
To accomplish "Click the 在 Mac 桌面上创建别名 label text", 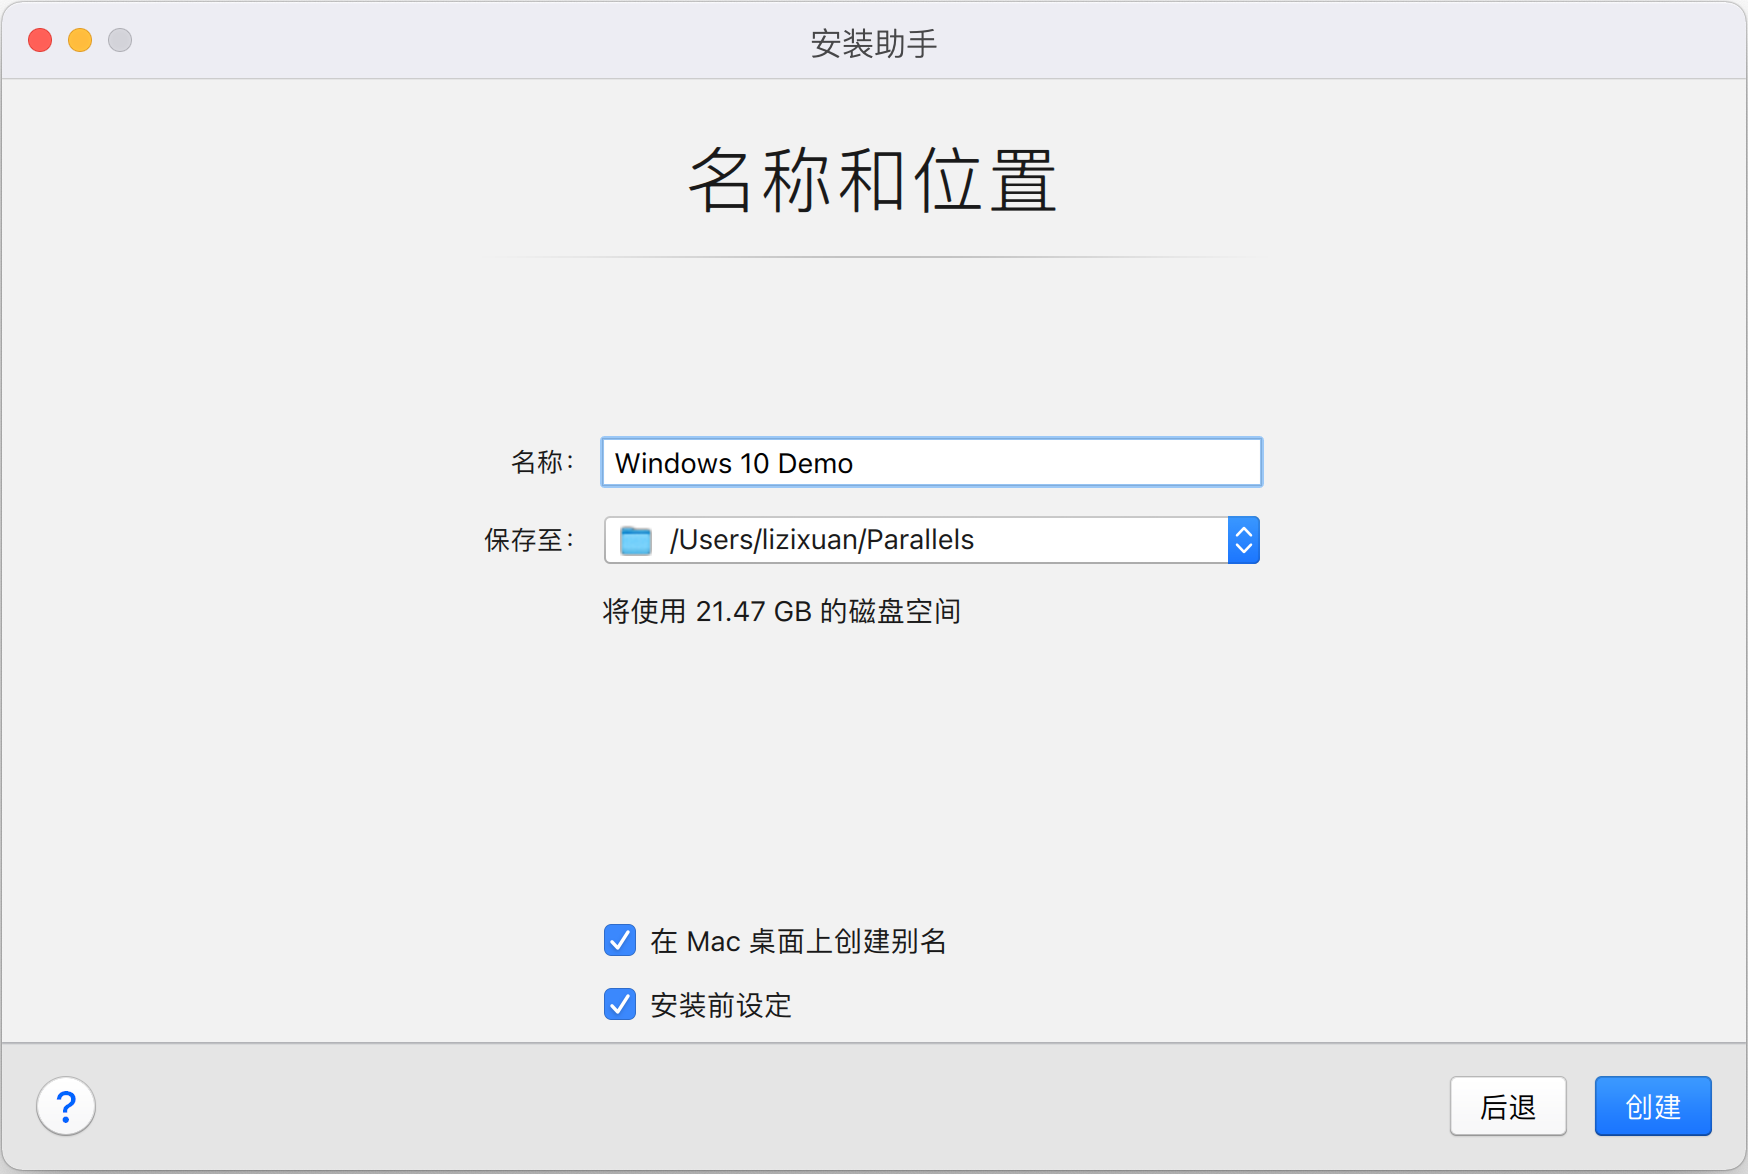I will [x=798, y=941].
